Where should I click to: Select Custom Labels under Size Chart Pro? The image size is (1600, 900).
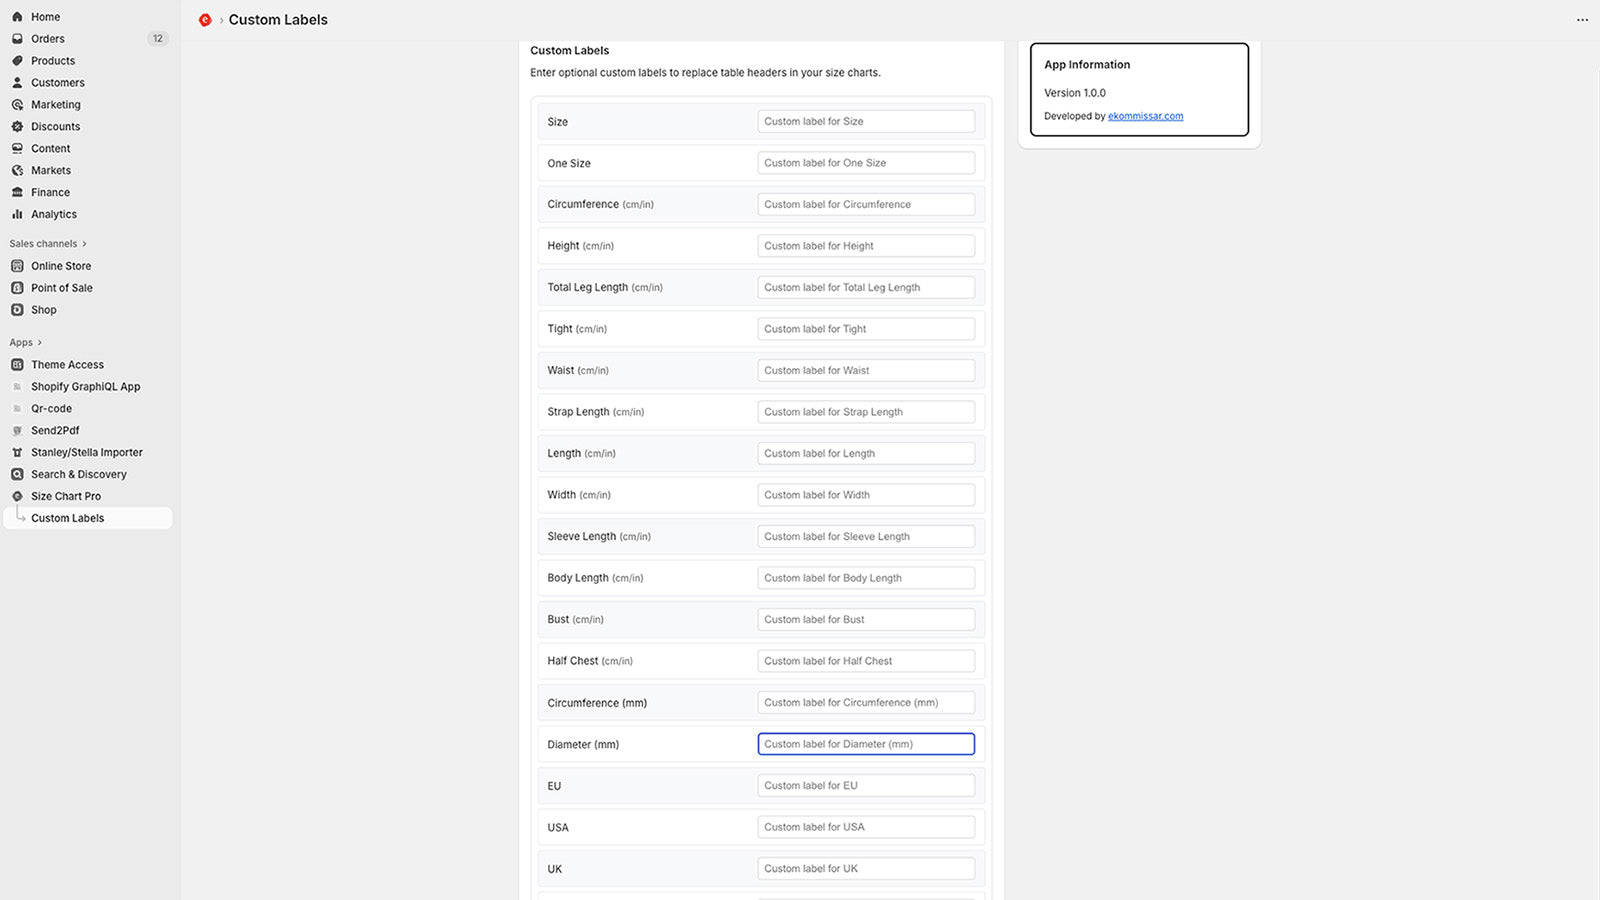coord(67,517)
